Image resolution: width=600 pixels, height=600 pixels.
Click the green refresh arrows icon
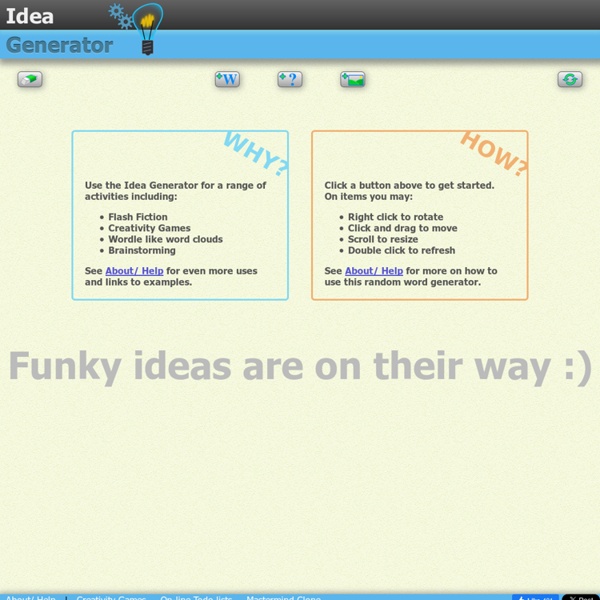[x=570, y=79]
